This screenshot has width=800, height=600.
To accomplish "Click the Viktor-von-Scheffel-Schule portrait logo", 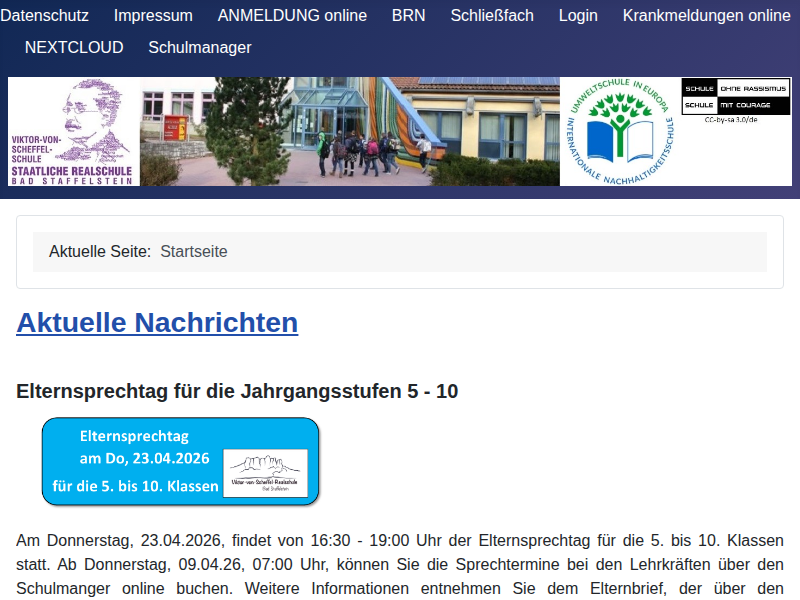I will coord(73,132).
